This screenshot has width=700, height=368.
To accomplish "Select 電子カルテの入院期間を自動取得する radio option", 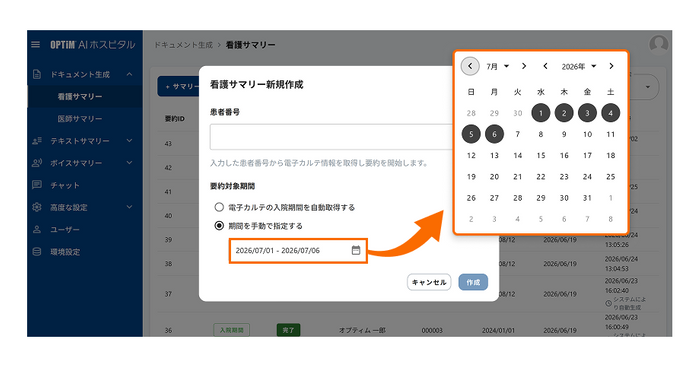I will [219, 207].
